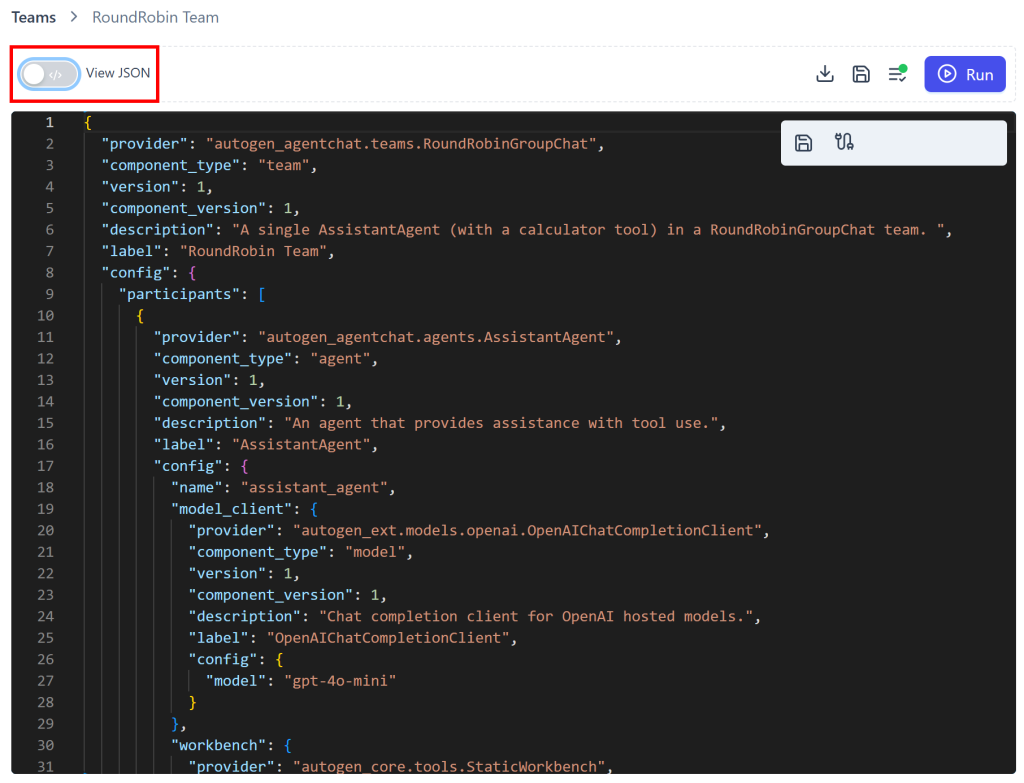Click the validation checklist icon with green dot
1024x783 pixels.
(896, 74)
